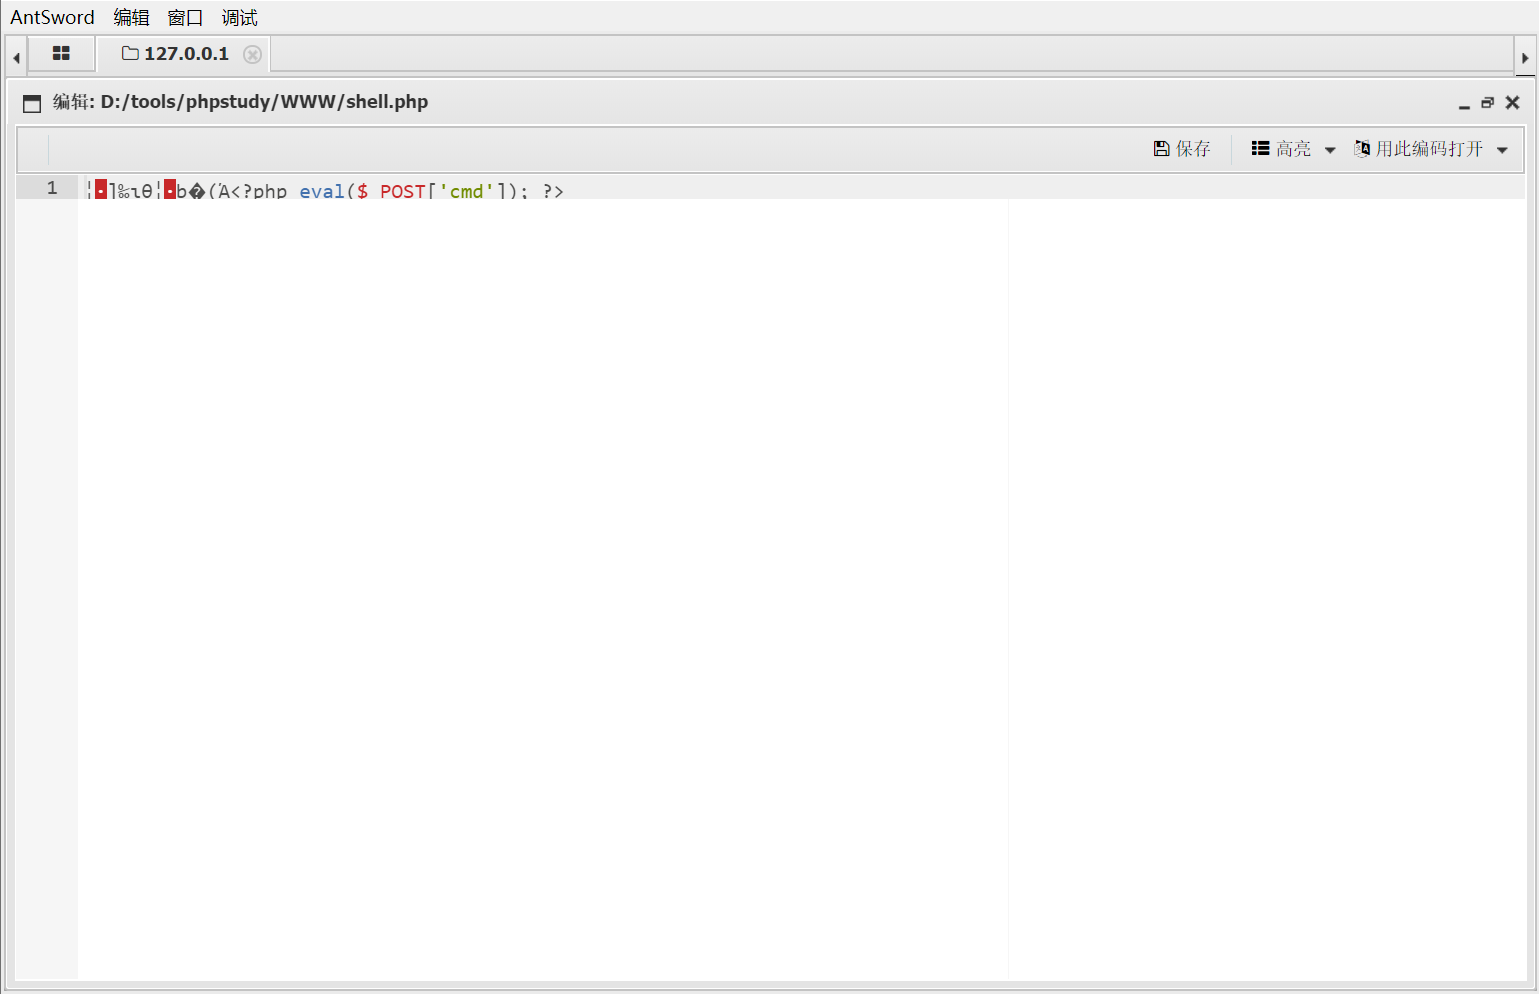Maximize the shell.php editor window

point(1488,102)
